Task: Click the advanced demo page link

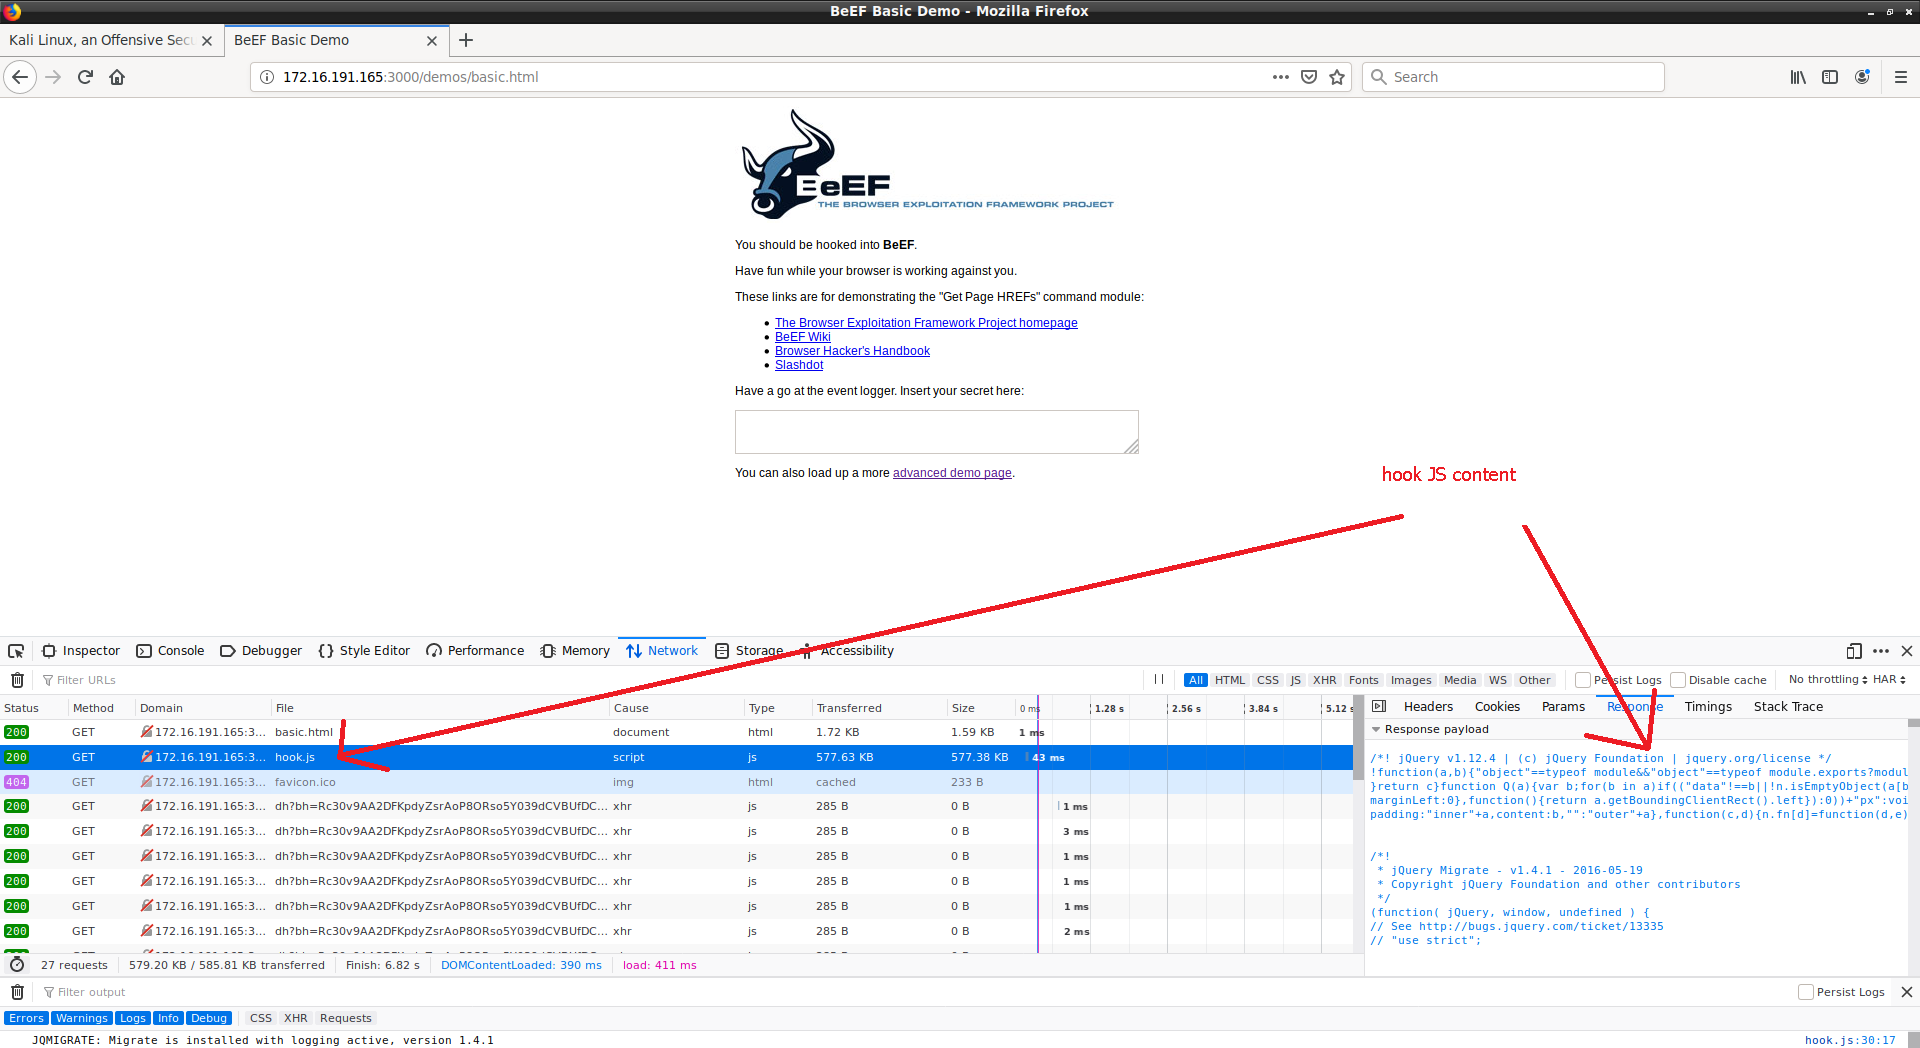Action: pos(951,472)
